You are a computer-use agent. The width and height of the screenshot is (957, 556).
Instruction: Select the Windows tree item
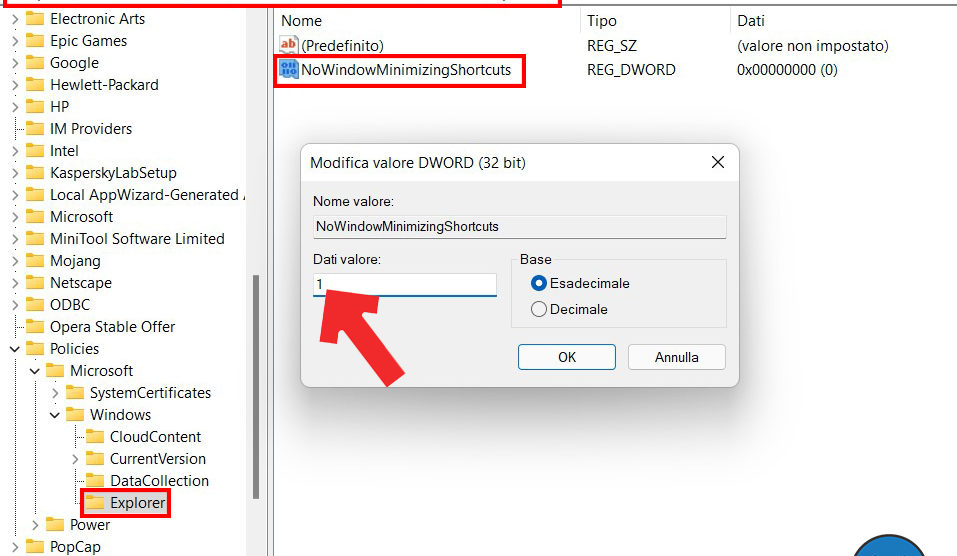pyautogui.click(x=120, y=415)
